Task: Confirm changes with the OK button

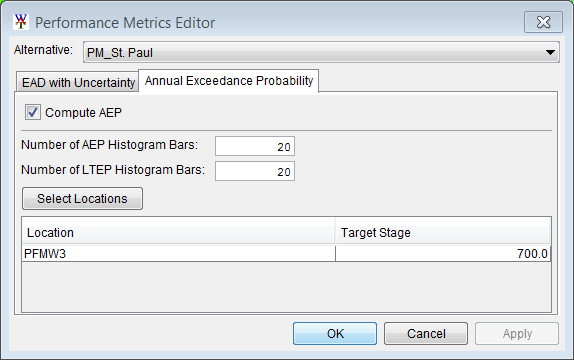Action: click(x=335, y=334)
